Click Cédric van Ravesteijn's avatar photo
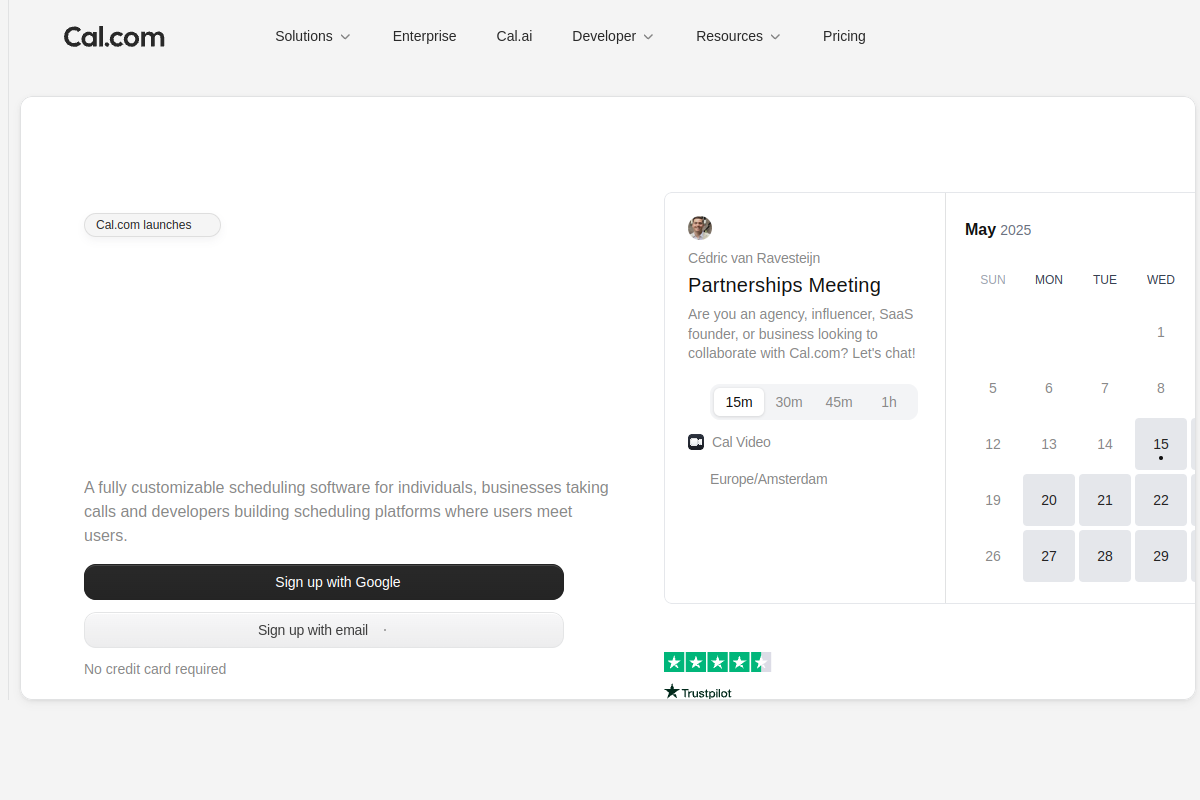The height and width of the screenshot is (800, 1200). (x=700, y=228)
